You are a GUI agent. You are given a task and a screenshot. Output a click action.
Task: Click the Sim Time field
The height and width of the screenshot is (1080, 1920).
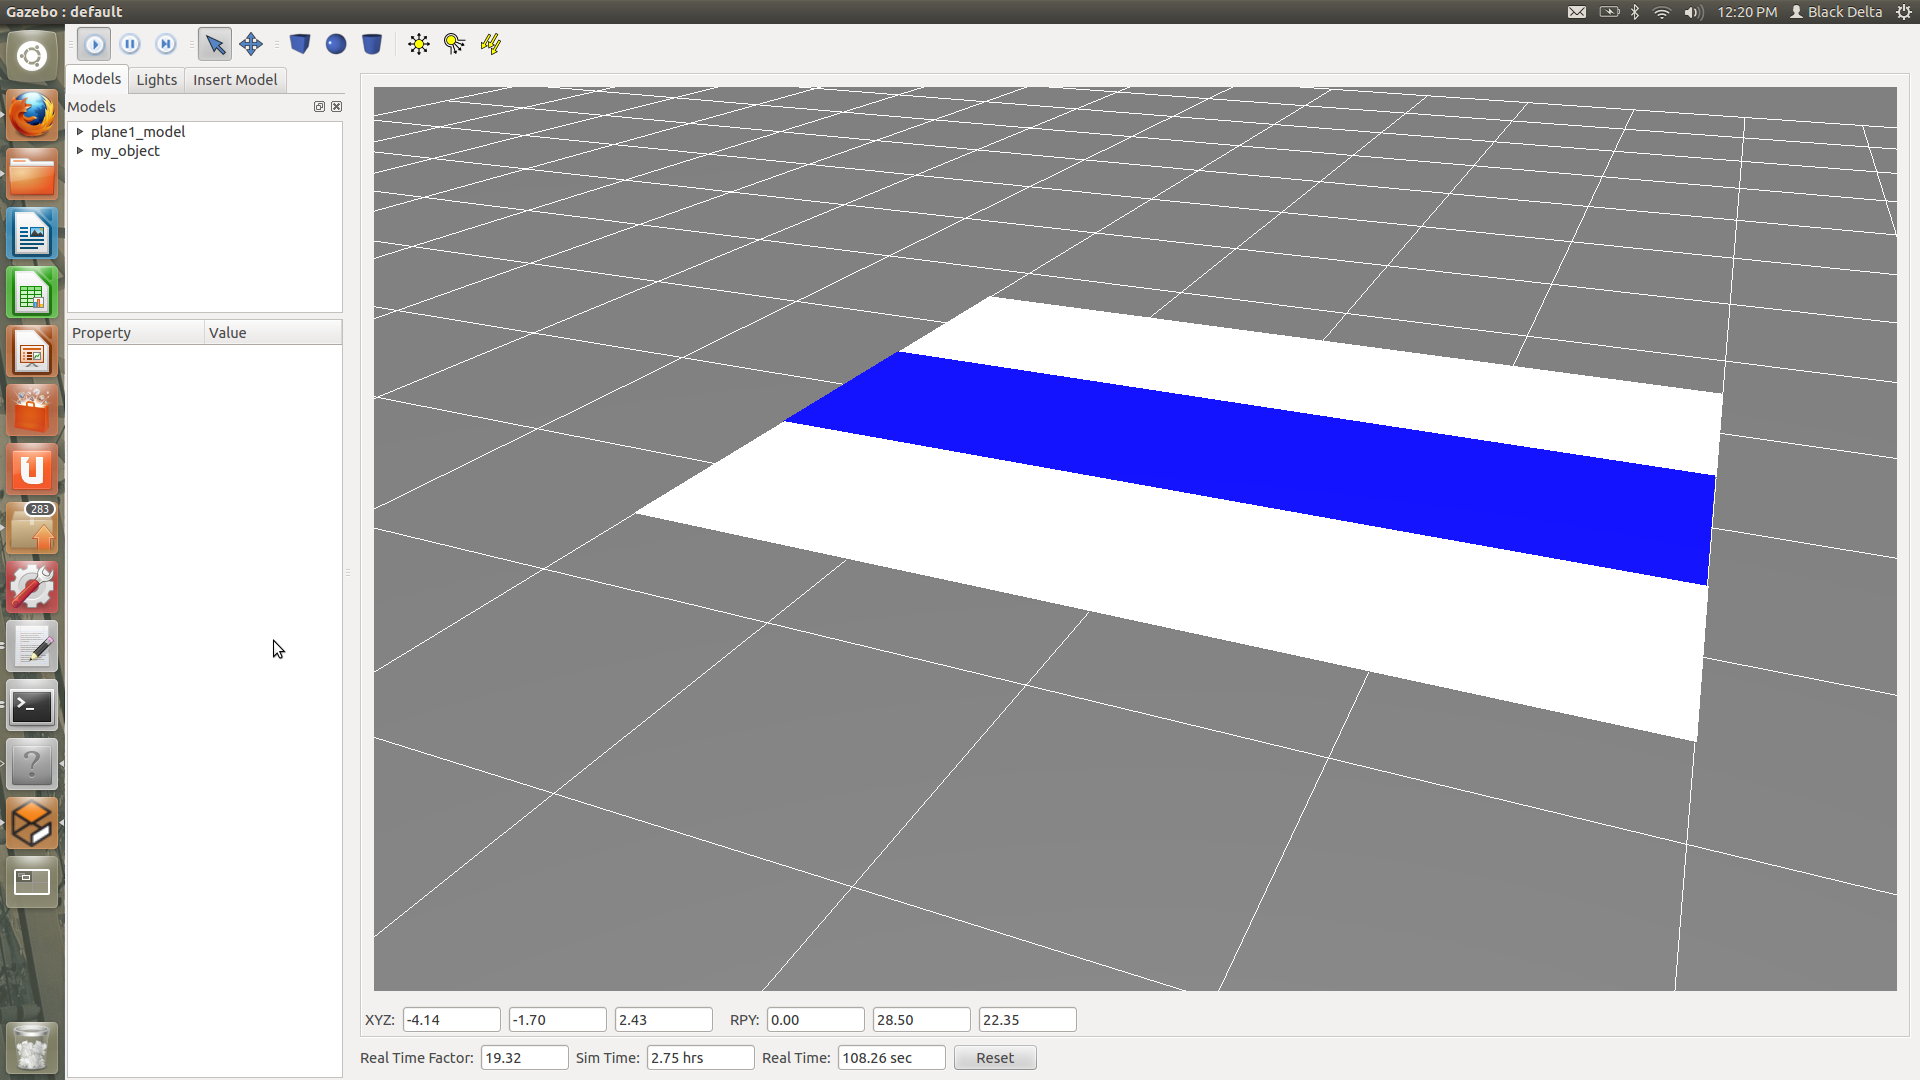[x=700, y=1058]
